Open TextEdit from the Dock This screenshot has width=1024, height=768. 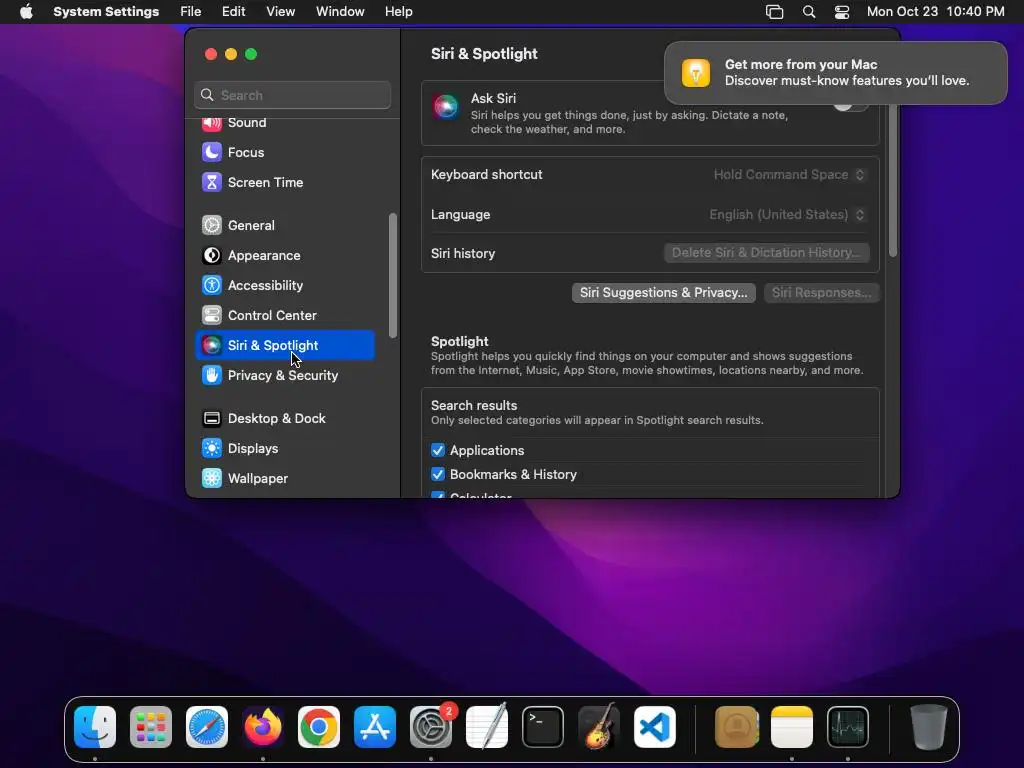pyautogui.click(x=487, y=727)
